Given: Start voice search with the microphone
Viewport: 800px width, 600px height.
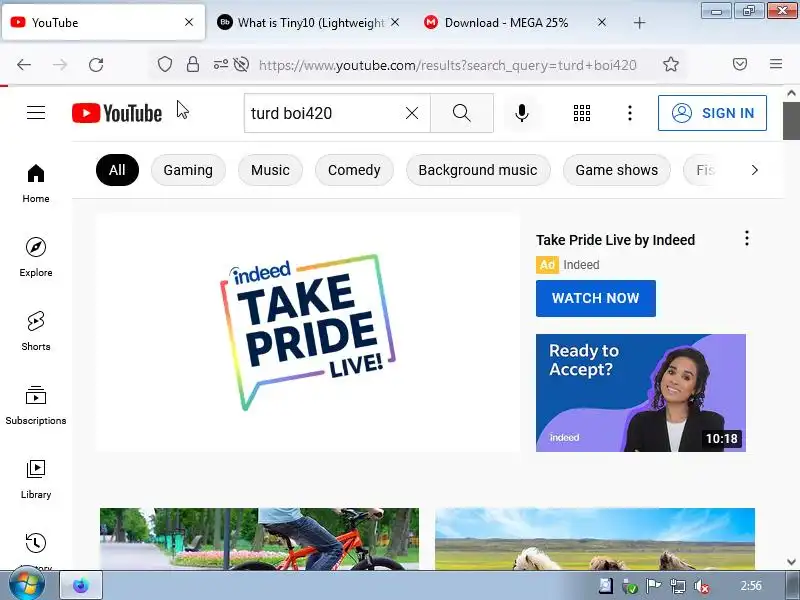Looking at the screenshot, I should [x=521, y=113].
